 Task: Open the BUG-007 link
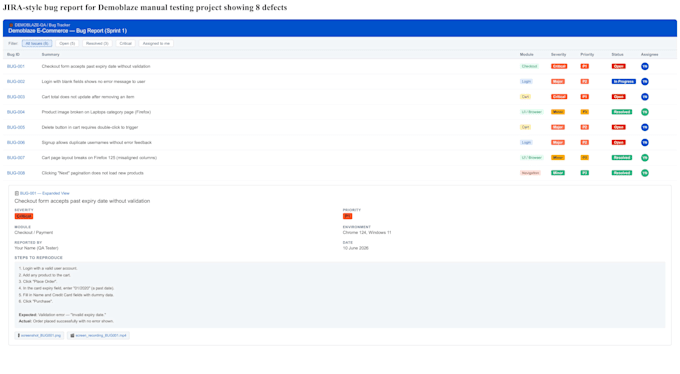(16, 157)
